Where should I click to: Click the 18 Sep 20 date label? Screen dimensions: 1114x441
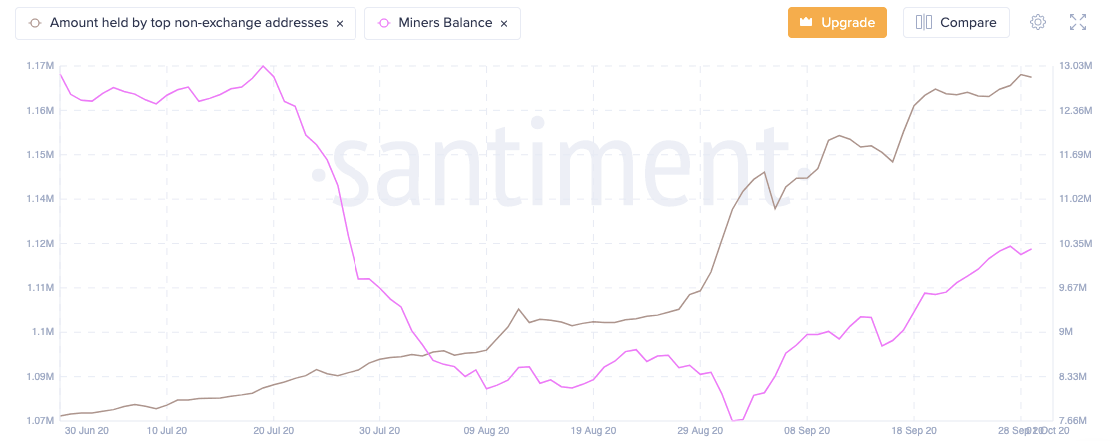tap(913, 432)
